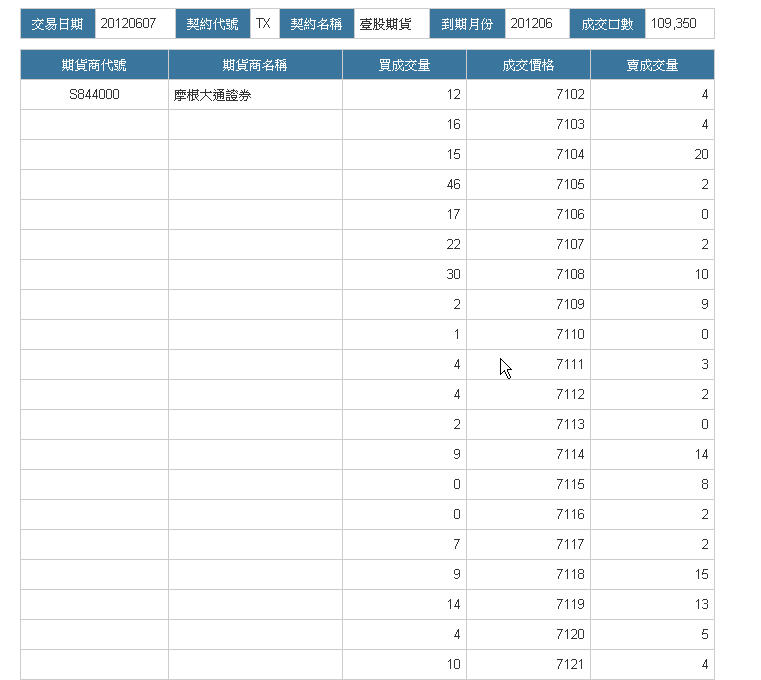Click the 契約代號 label

tap(213, 24)
